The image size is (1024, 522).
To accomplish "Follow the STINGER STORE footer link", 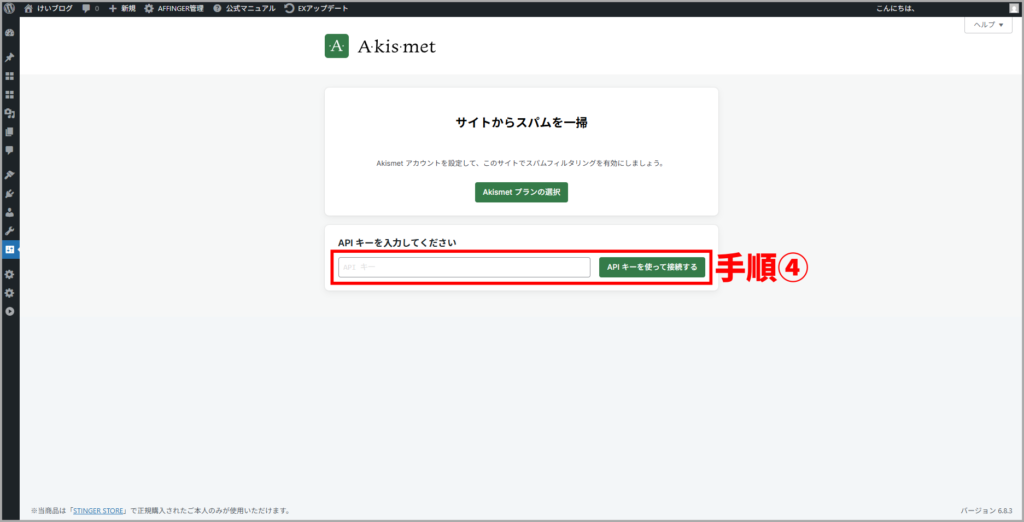I will (x=99, y=510).
